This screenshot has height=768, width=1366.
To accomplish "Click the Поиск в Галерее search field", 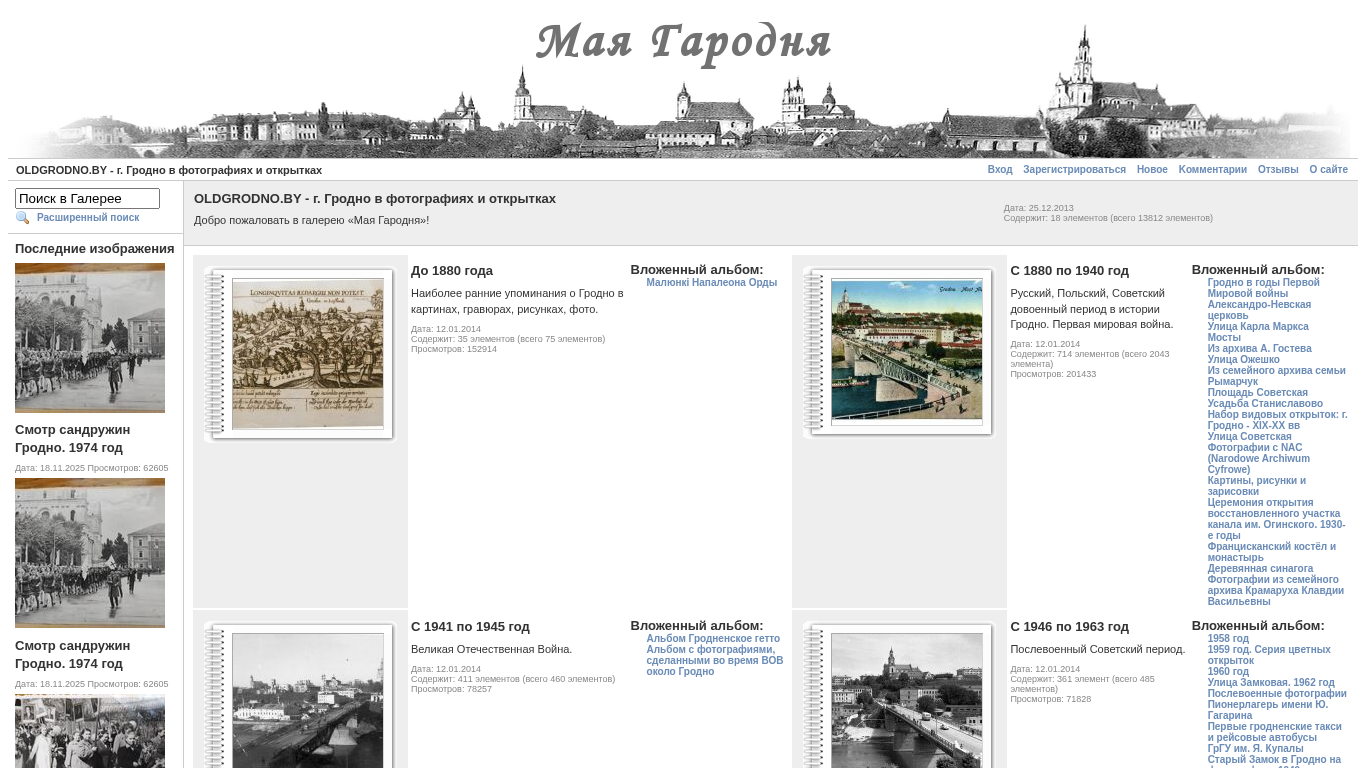I will click(x=87, y=199).
